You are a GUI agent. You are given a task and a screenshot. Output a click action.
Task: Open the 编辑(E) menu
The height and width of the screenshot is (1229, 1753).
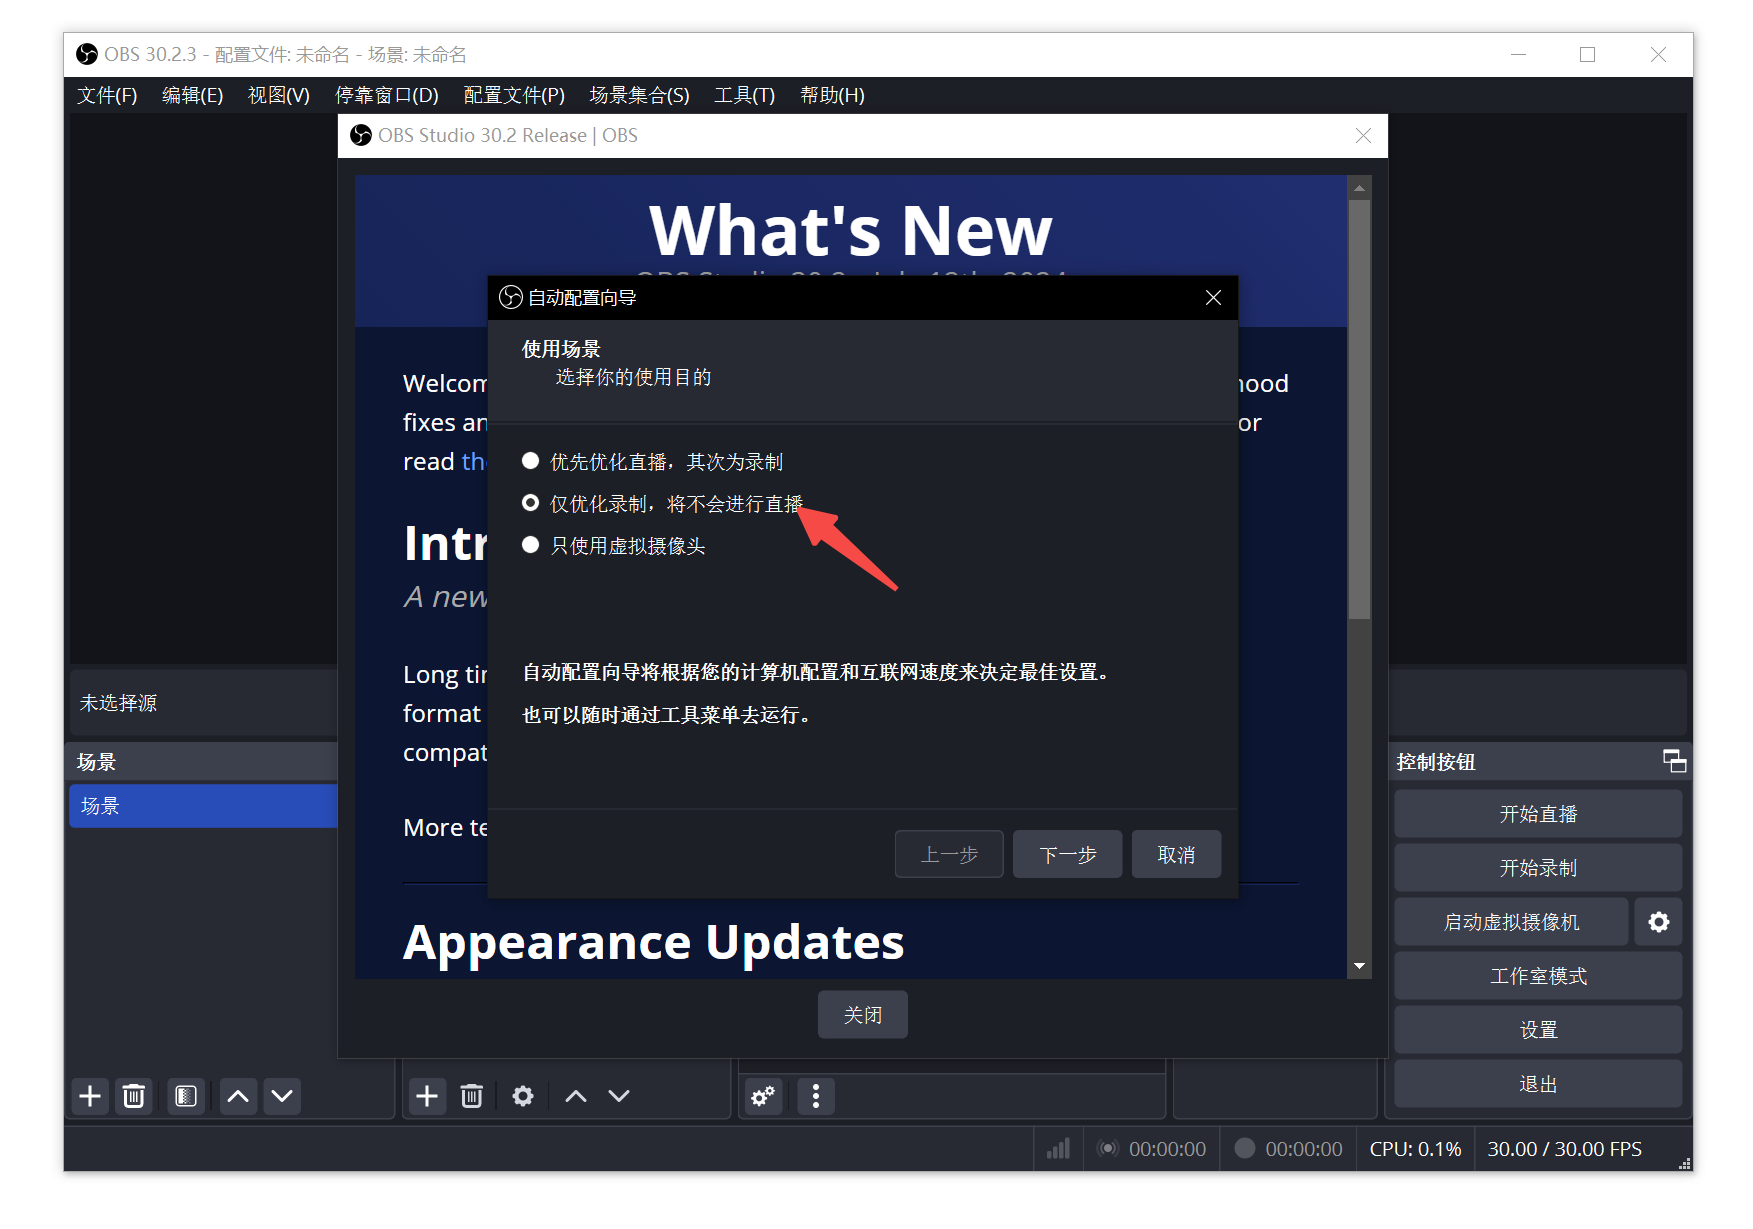(193, 95)
